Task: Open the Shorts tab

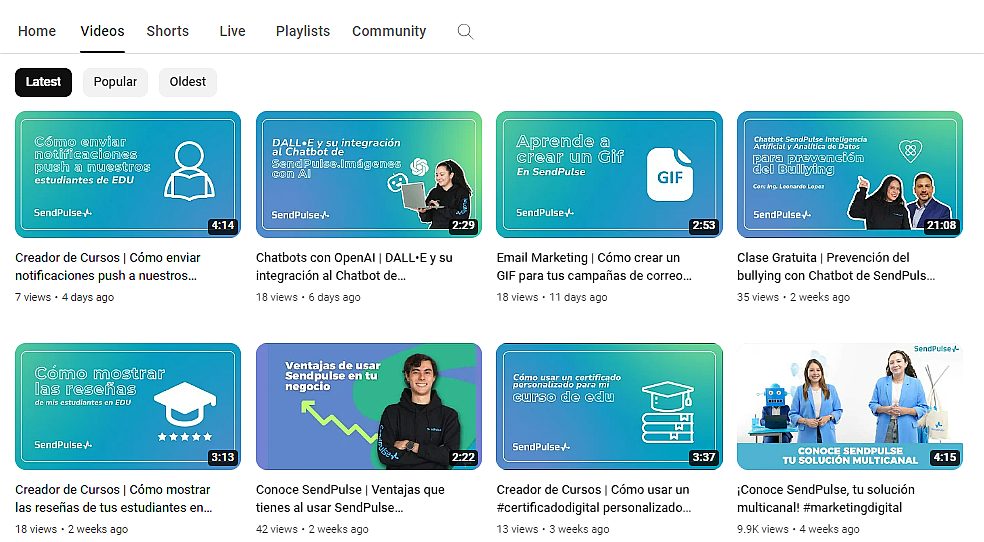Action: coord(168,31)
